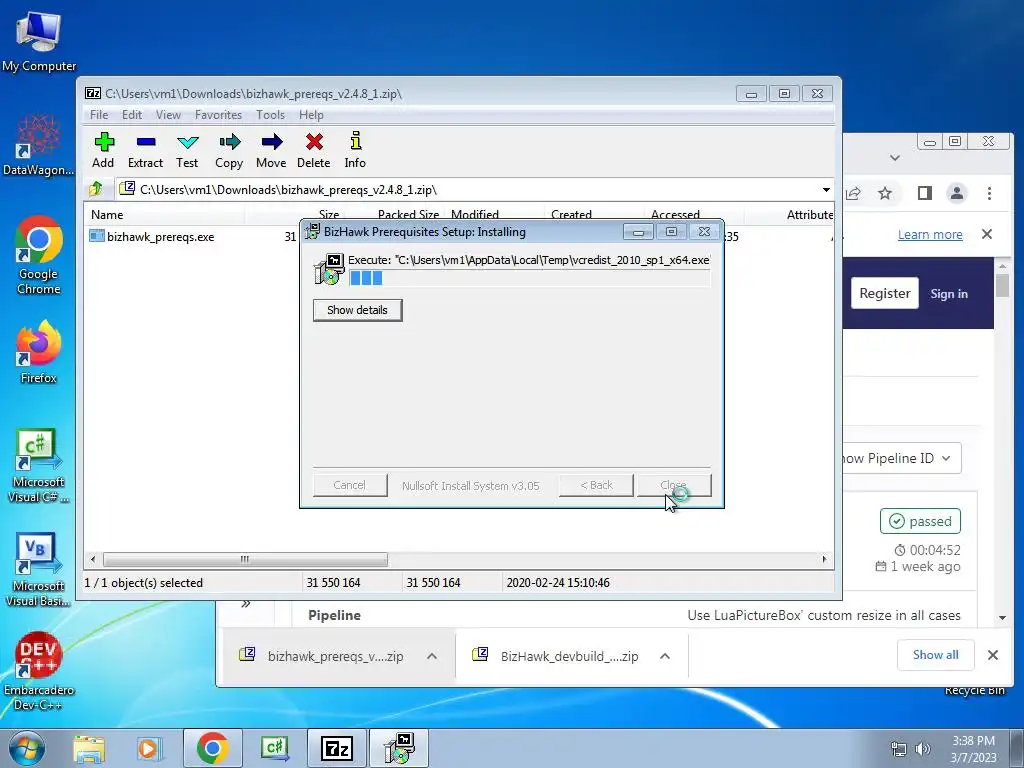This screenshot has height=768, width=1024.
Task: Close the Chrome downloads bar
Action: click(x=993, y=655)
